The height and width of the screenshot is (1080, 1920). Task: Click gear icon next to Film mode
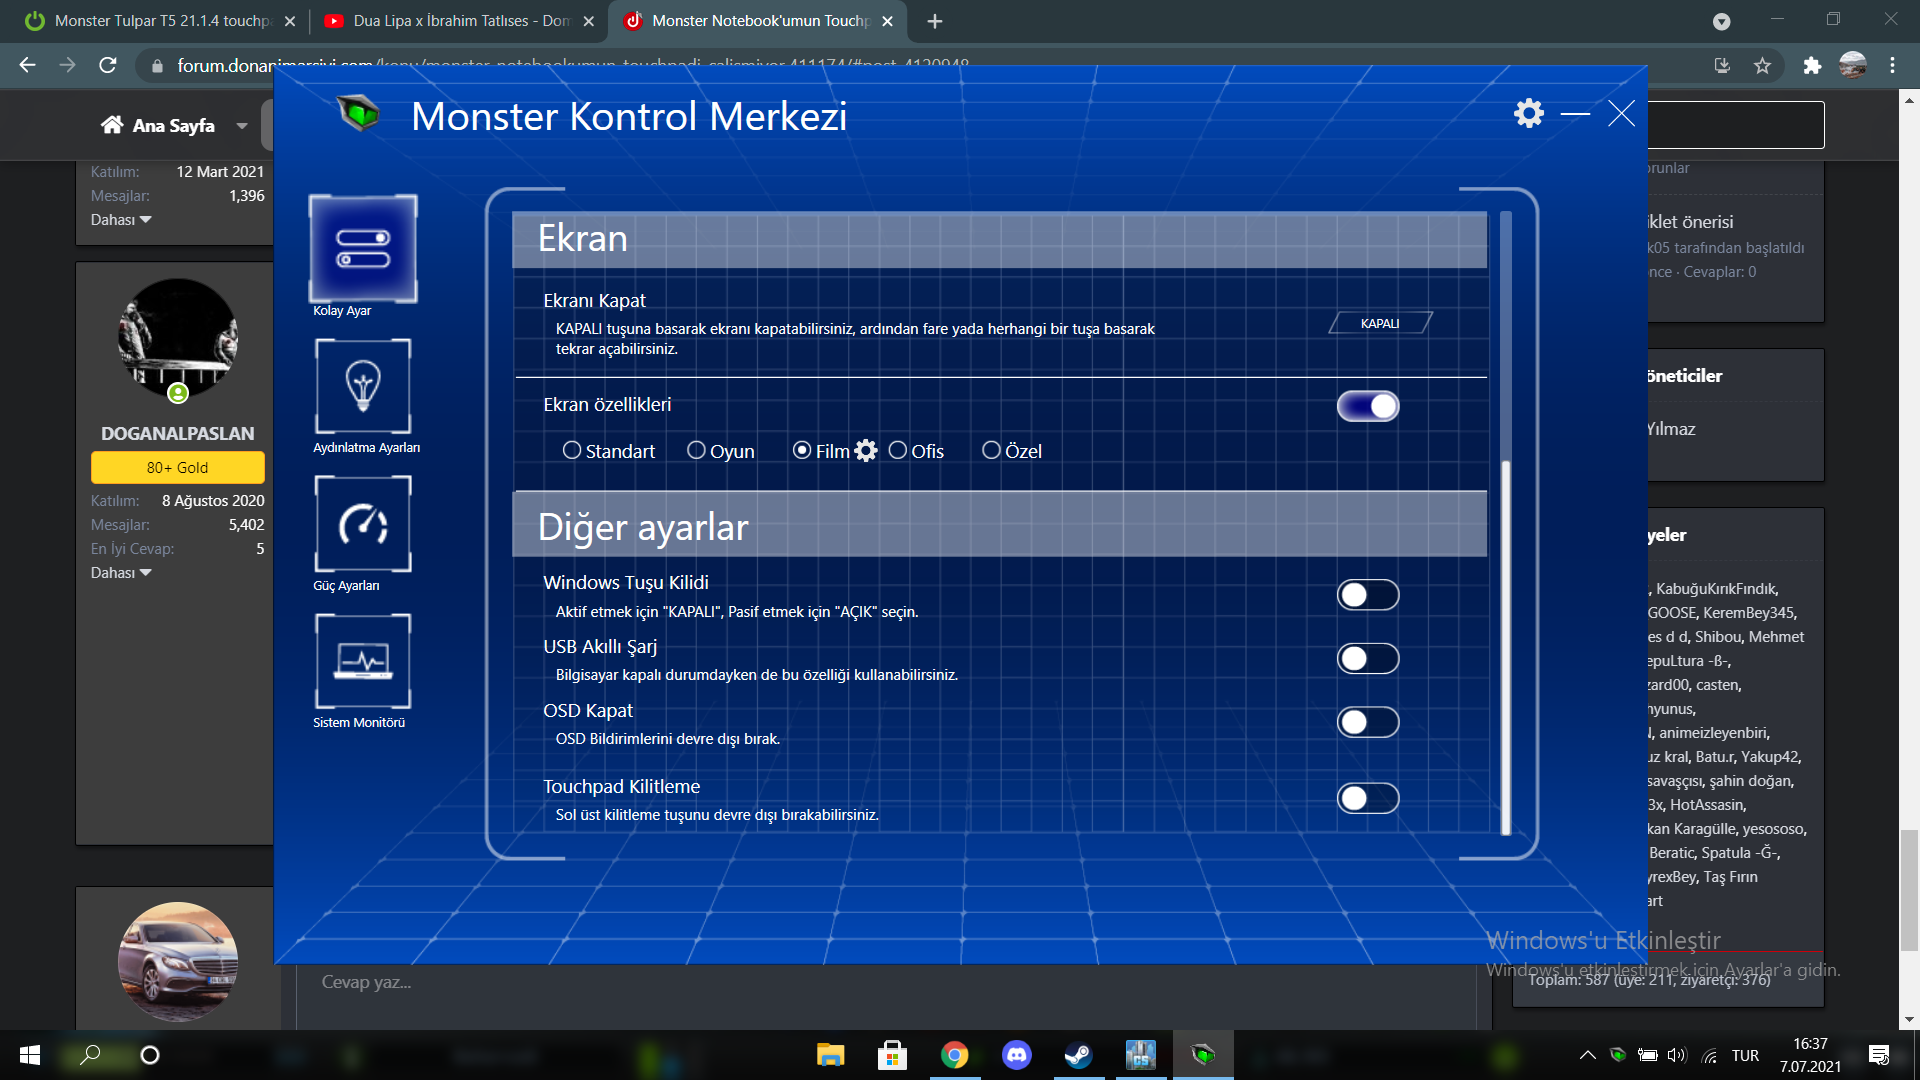click(x=866, y=451)
